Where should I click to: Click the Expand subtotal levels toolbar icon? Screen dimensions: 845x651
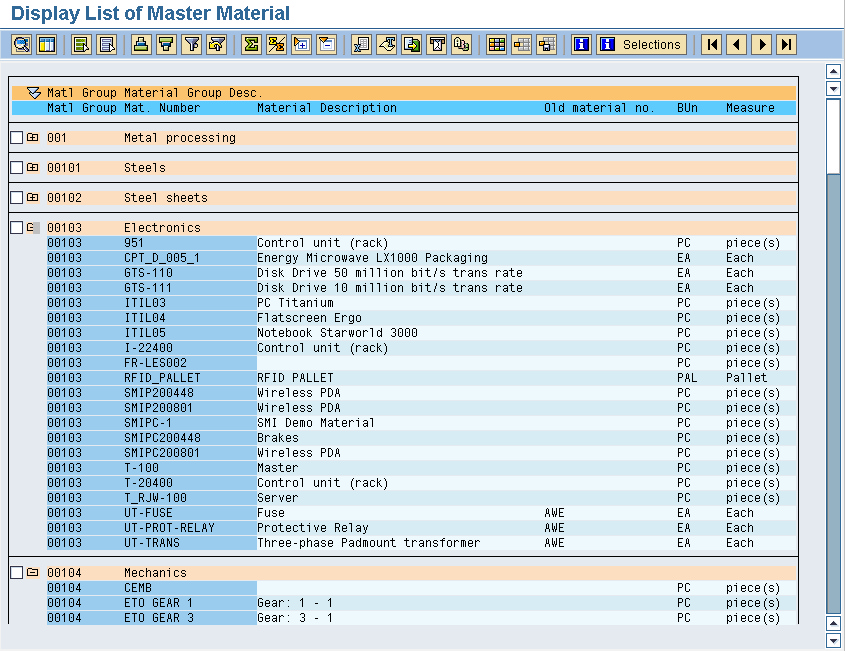302,44
